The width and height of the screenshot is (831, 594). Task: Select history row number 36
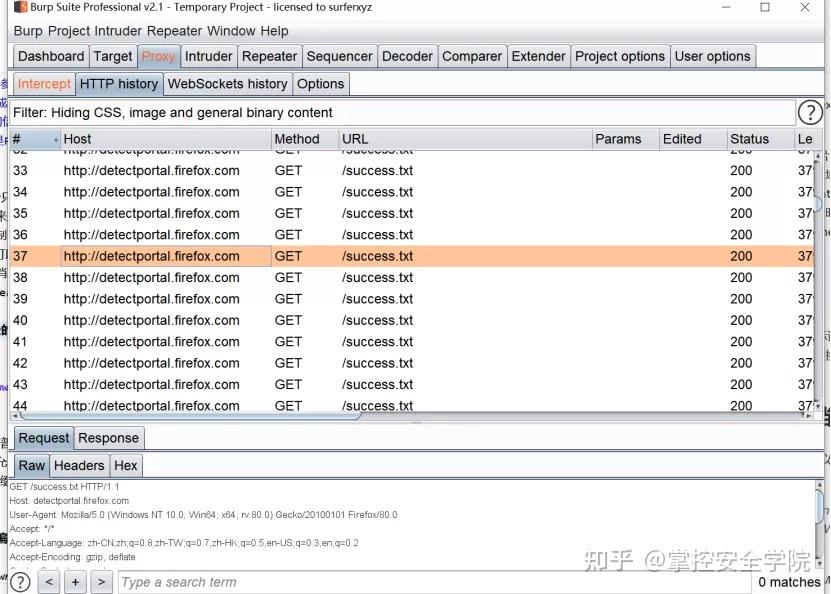tap(411, 235)
